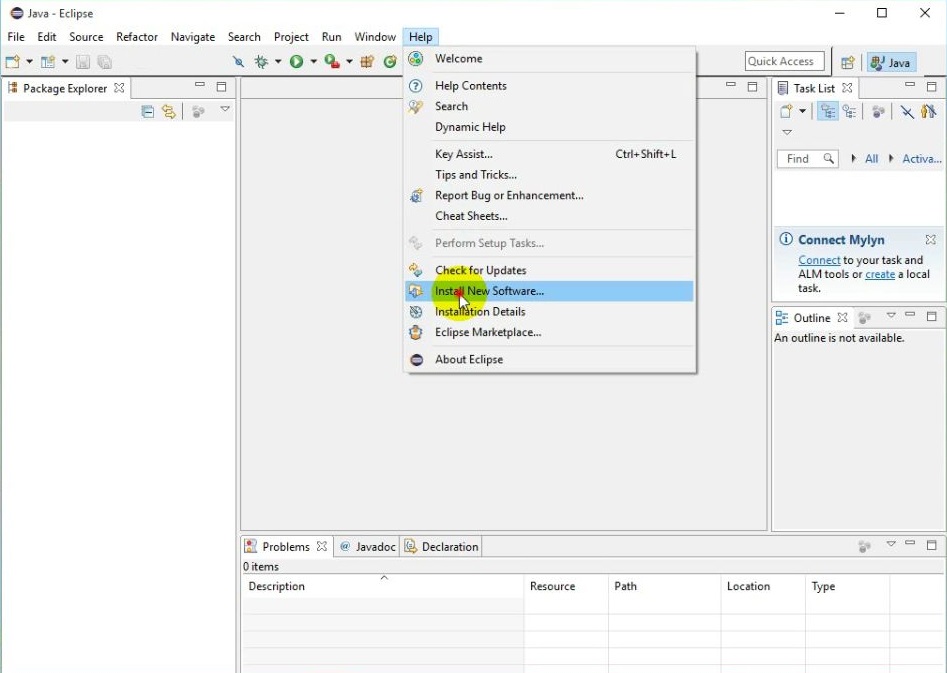Click the Find field in Task List

[x=807, y=159]
